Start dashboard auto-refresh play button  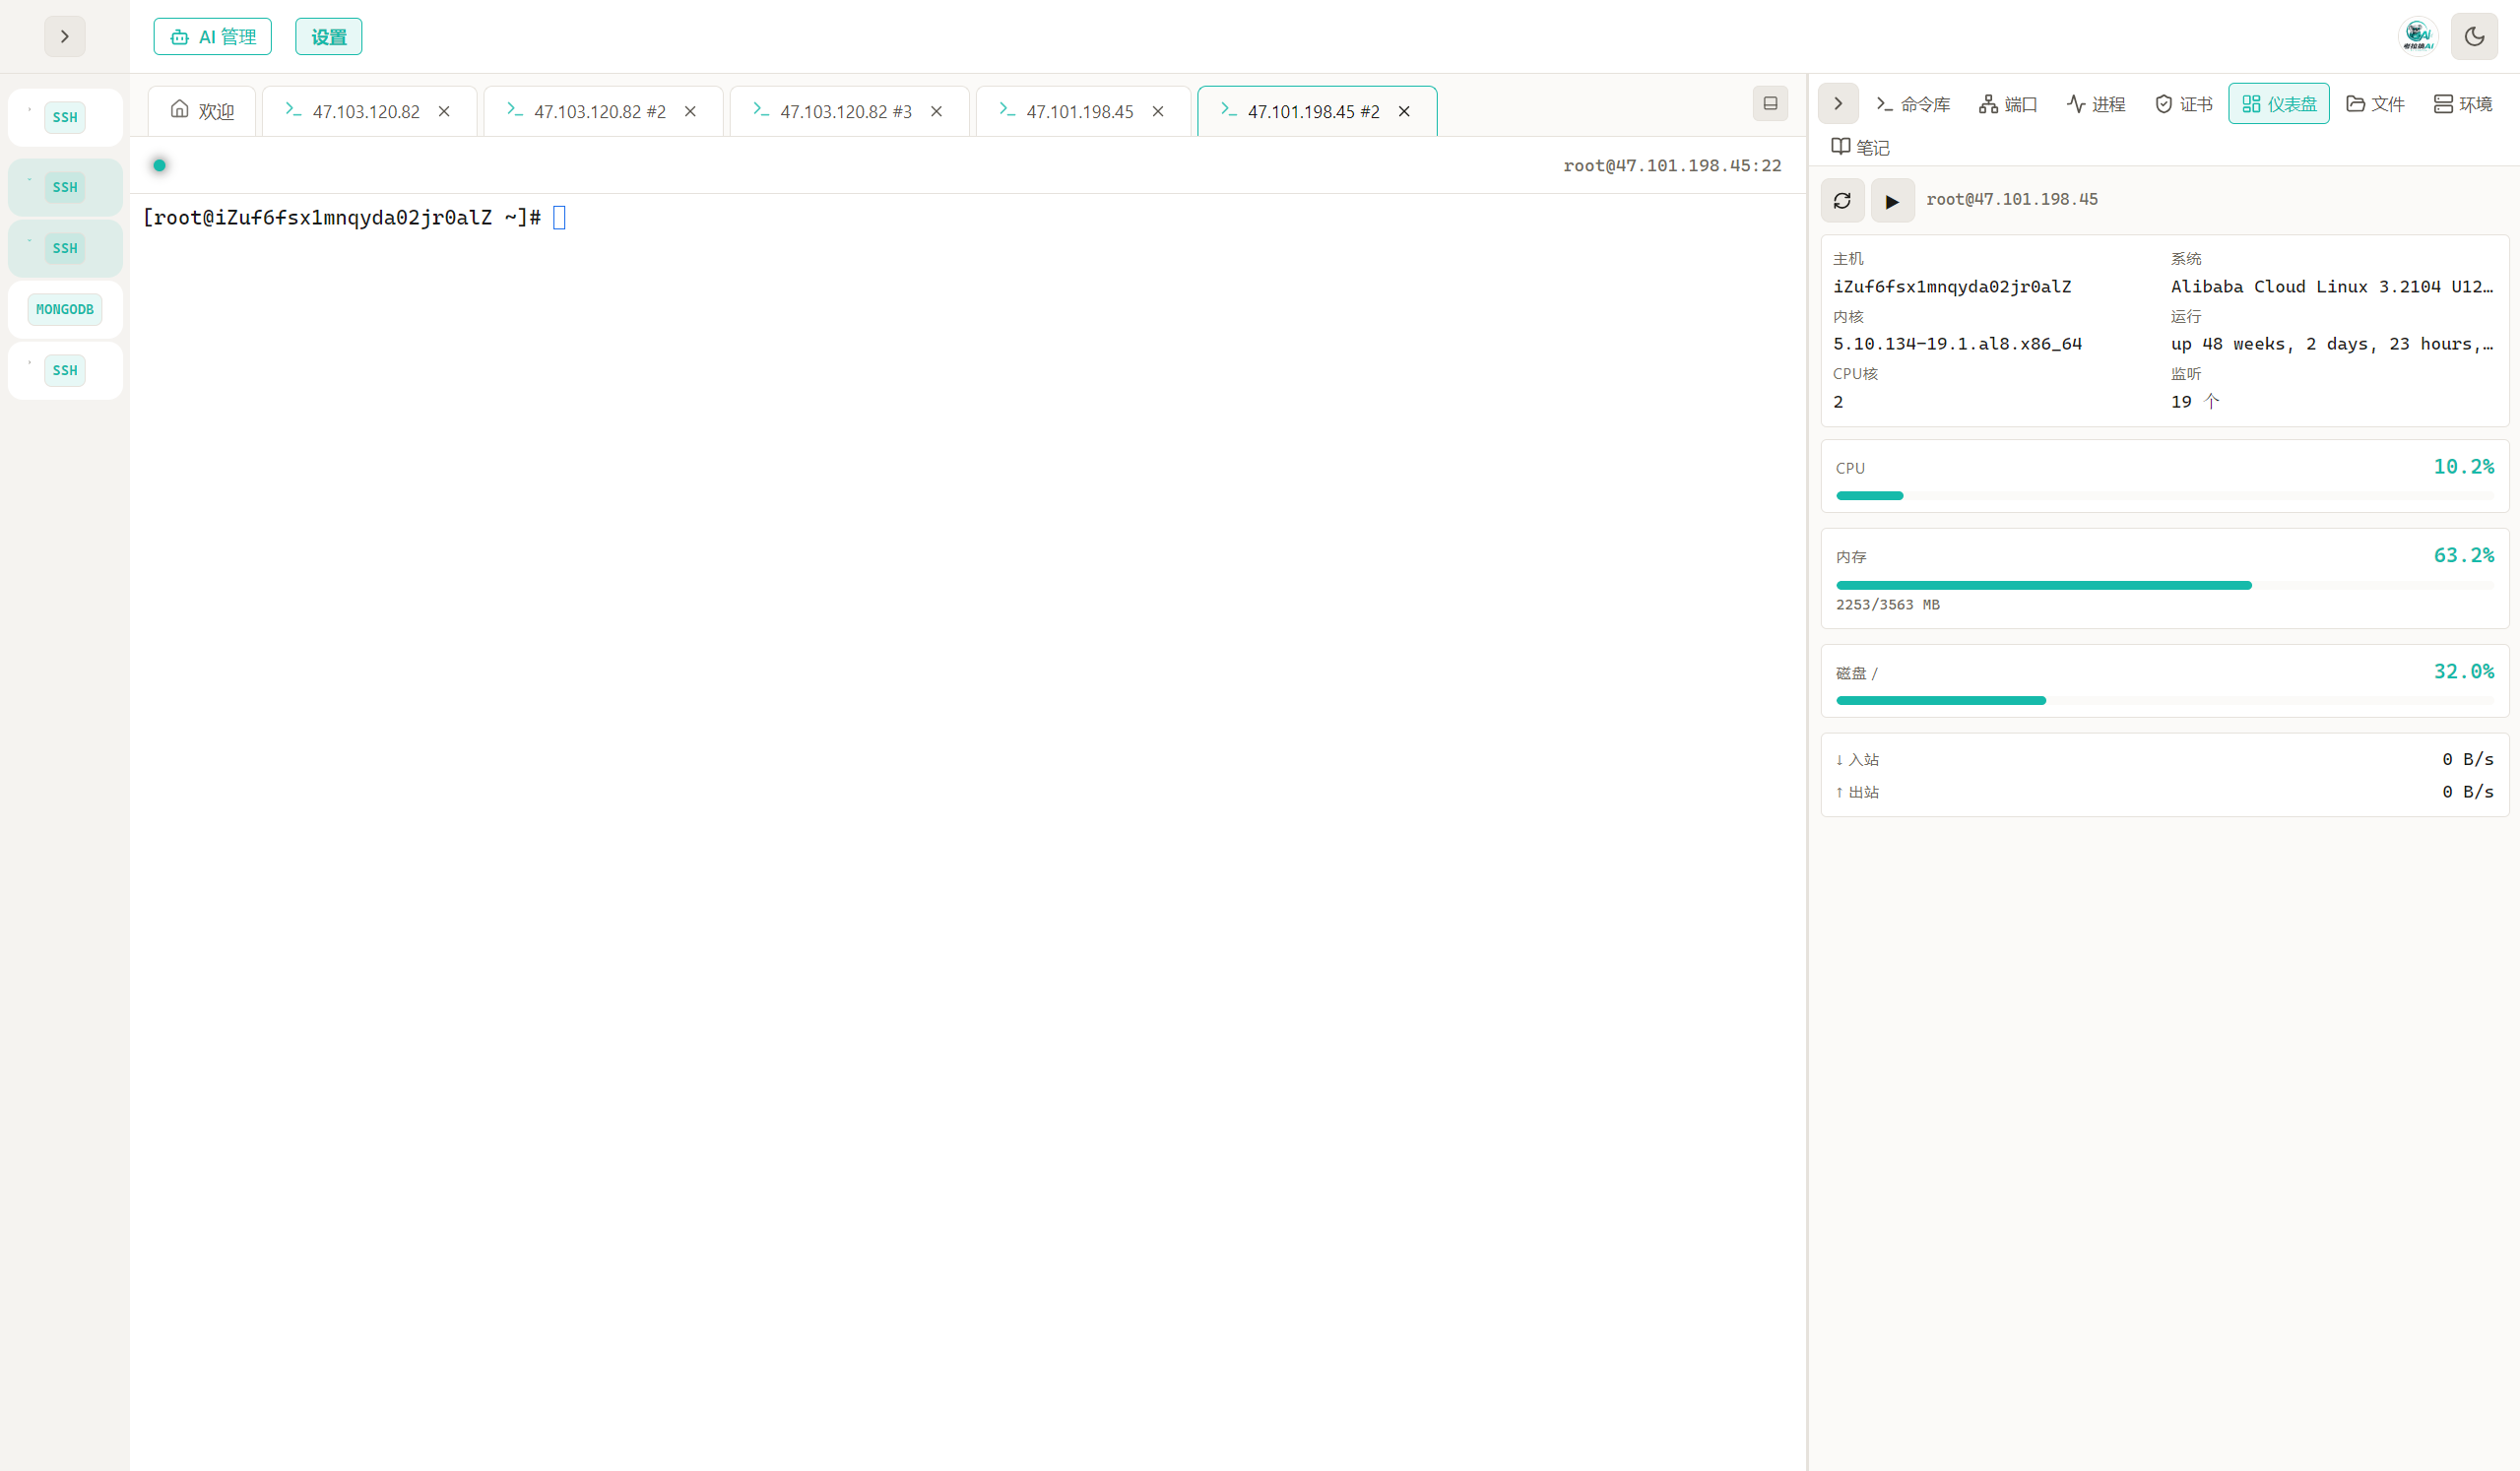[x=1892, y=201]
